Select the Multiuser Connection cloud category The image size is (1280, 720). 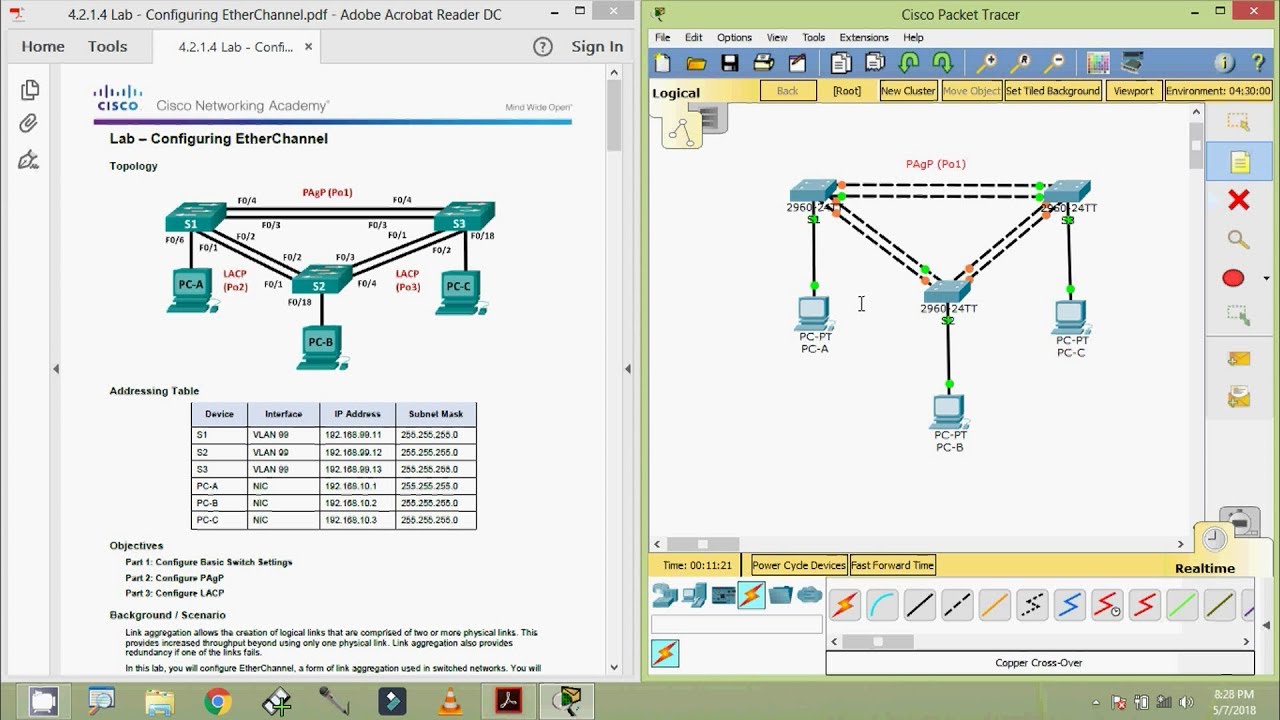pos(810,596)
